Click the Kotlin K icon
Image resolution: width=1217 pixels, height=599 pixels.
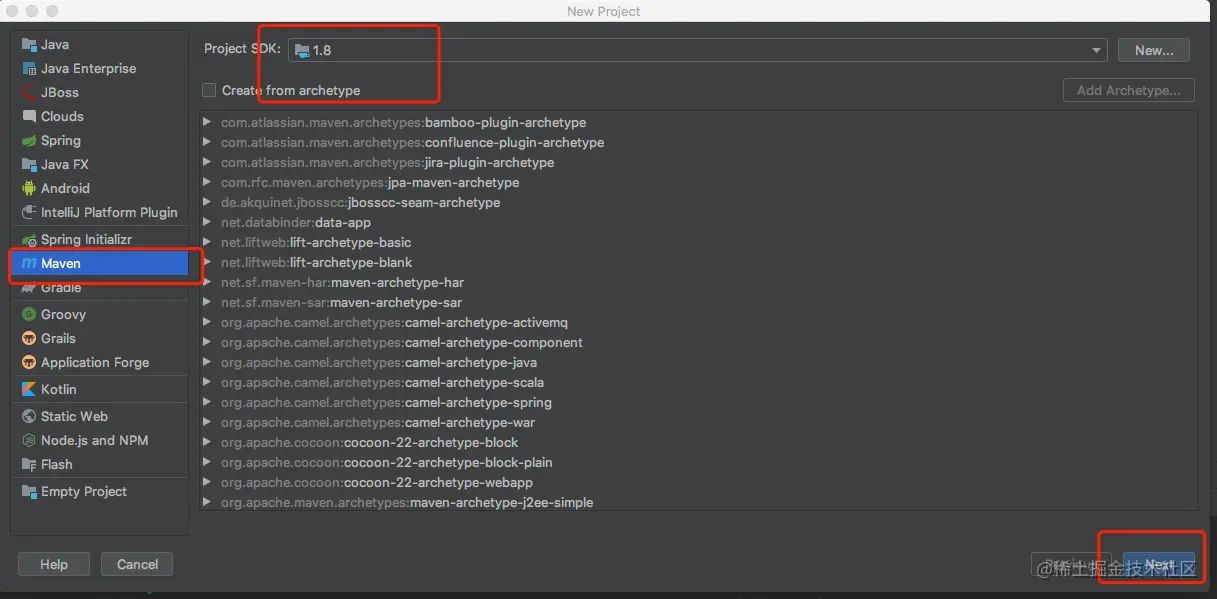29,390
